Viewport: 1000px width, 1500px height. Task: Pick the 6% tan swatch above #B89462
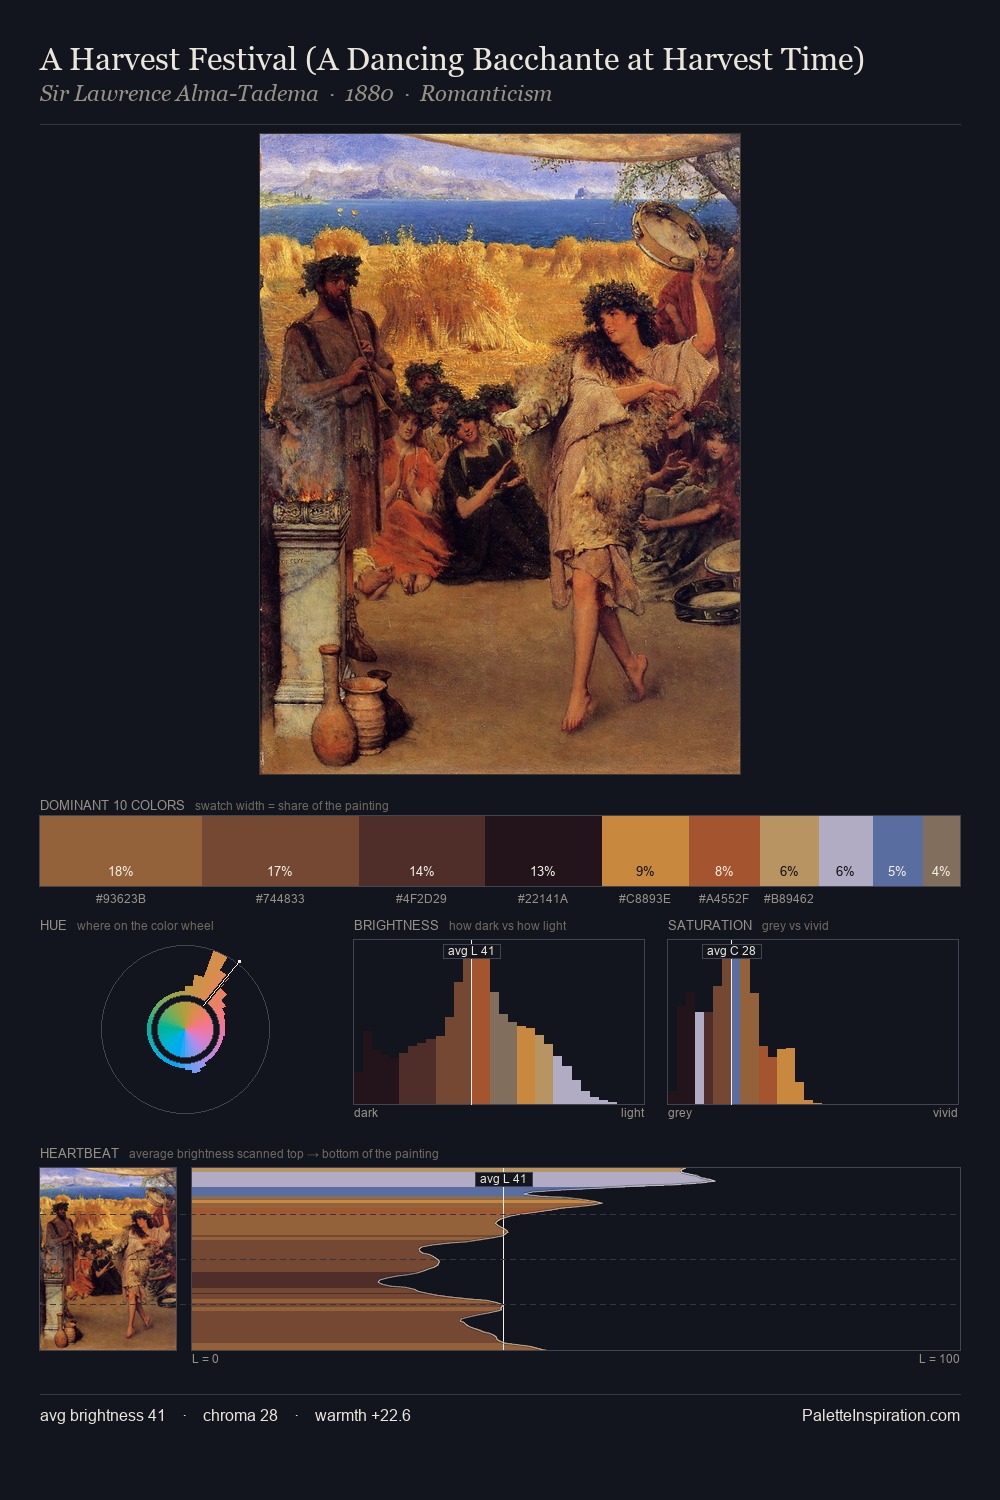(789, 851)
